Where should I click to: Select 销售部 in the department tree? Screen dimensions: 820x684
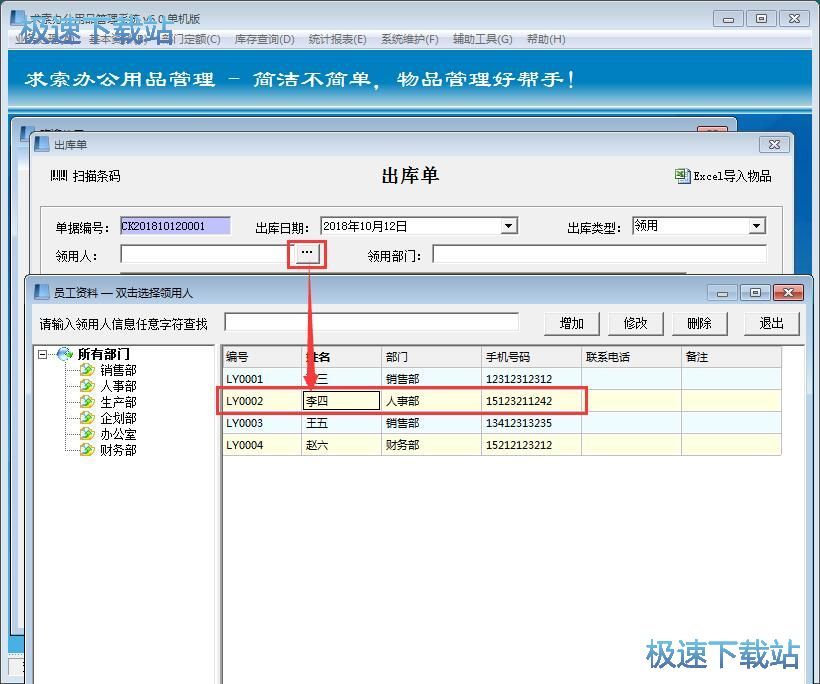click(x=118, y=370)
